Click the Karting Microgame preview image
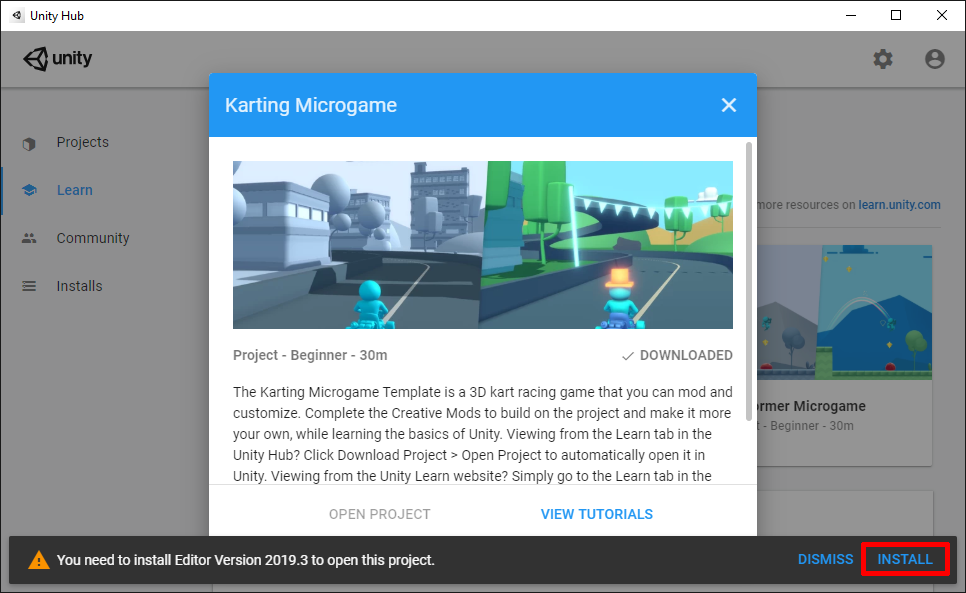966x593 pixels. coord(482,244)
